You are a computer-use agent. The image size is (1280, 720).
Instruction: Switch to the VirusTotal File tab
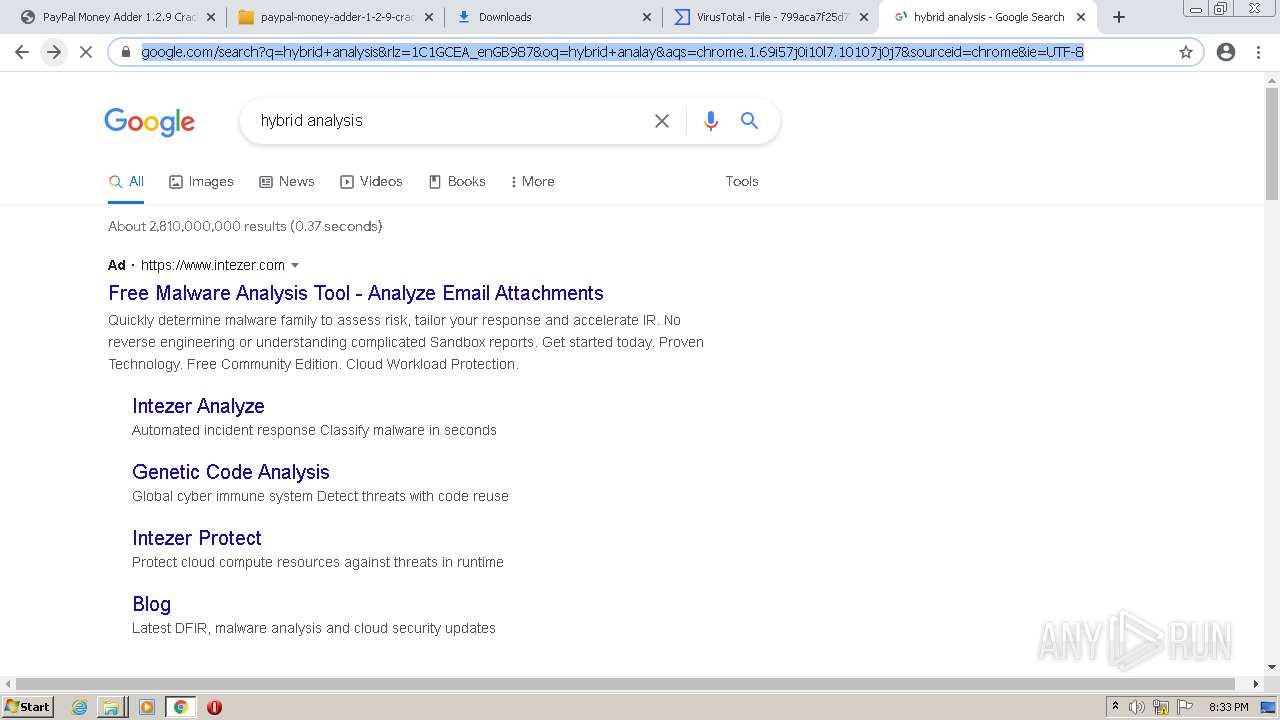coord(771,17)
